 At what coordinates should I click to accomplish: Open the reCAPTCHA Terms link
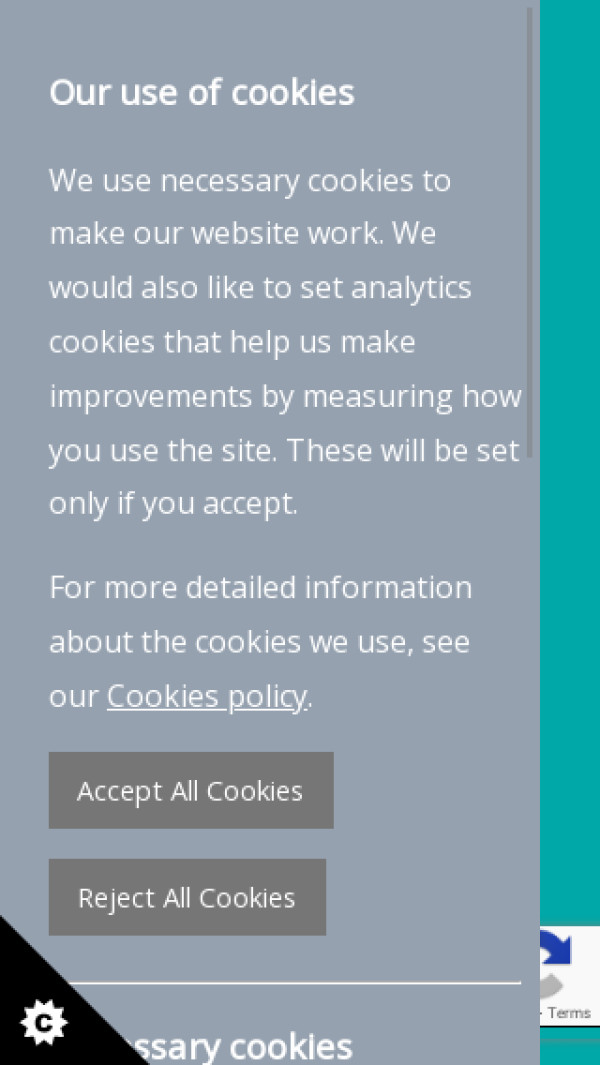(569, 1013)
